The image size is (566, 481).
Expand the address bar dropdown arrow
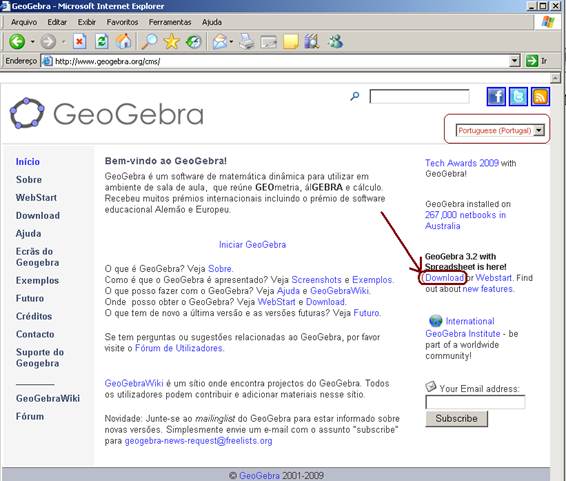515,61
